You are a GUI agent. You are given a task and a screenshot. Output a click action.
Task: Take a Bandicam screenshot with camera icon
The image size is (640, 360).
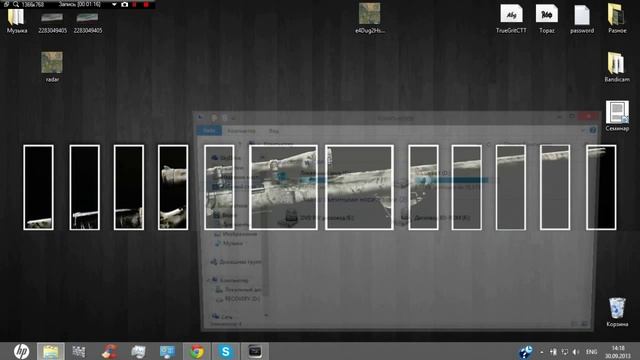(124, 4)
